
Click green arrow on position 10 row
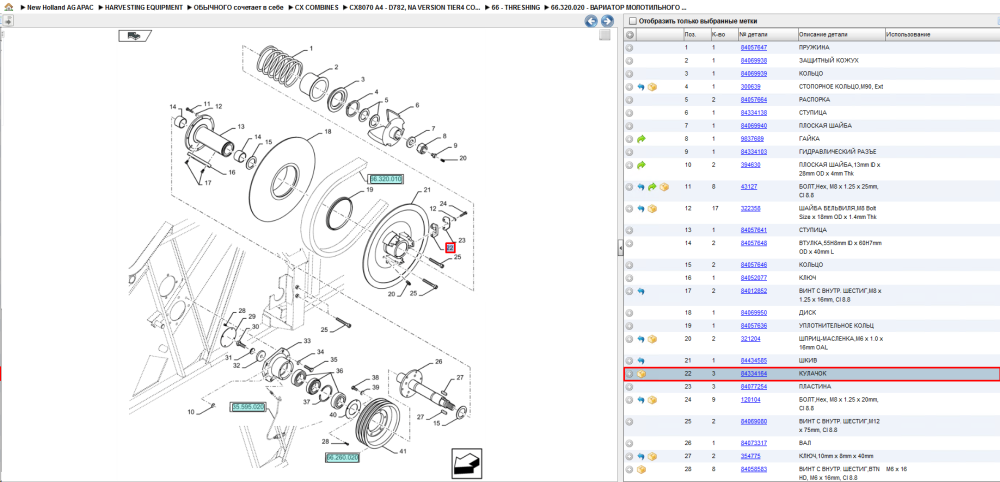642,165
